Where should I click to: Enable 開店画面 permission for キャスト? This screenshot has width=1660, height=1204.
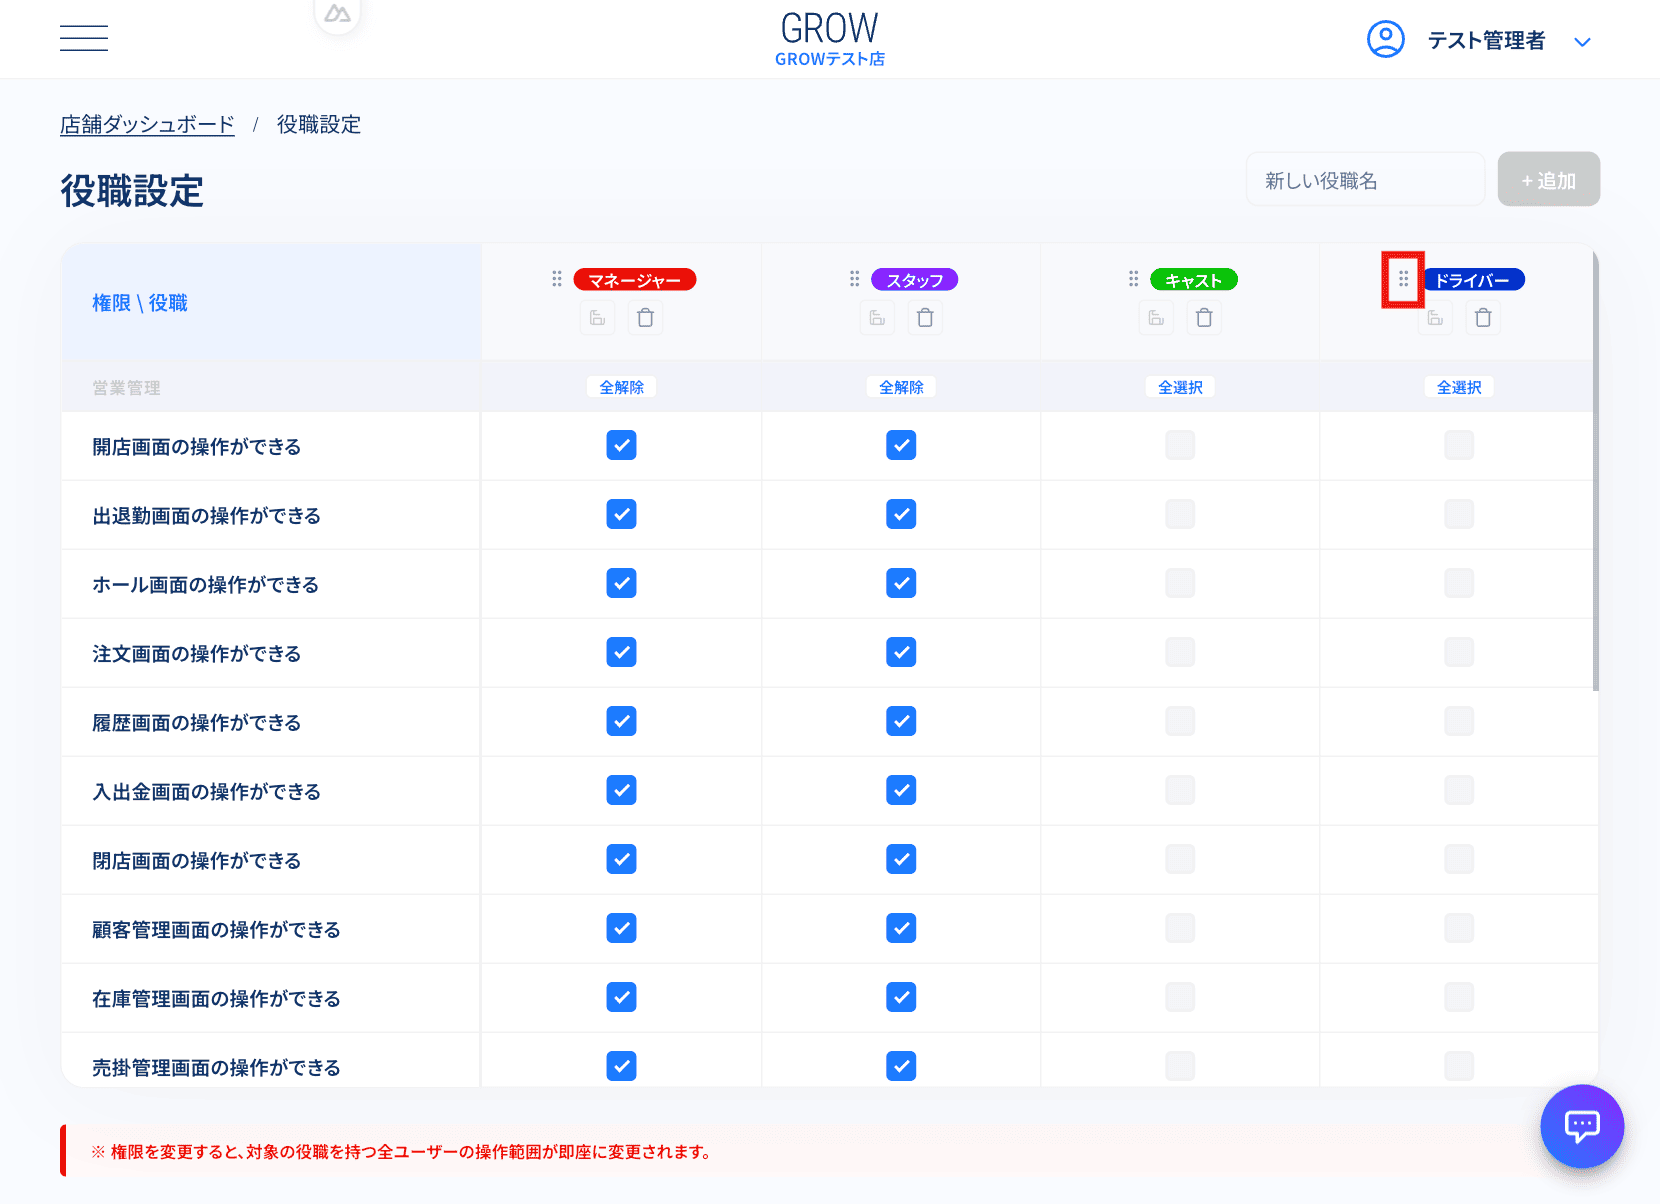pos(1180,445)
